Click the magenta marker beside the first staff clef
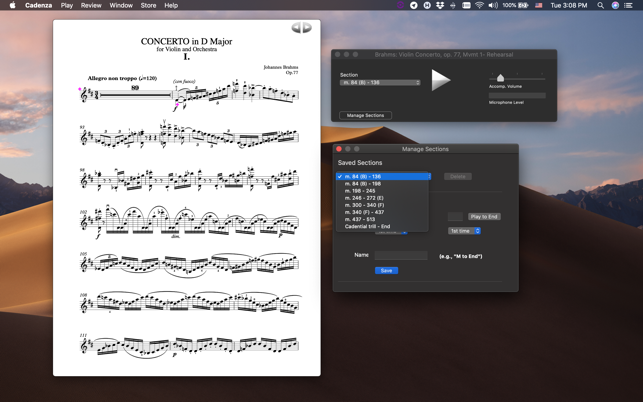The width and height of the screenshot is (643, 402). pyautogui.click(x=80, y=89)
